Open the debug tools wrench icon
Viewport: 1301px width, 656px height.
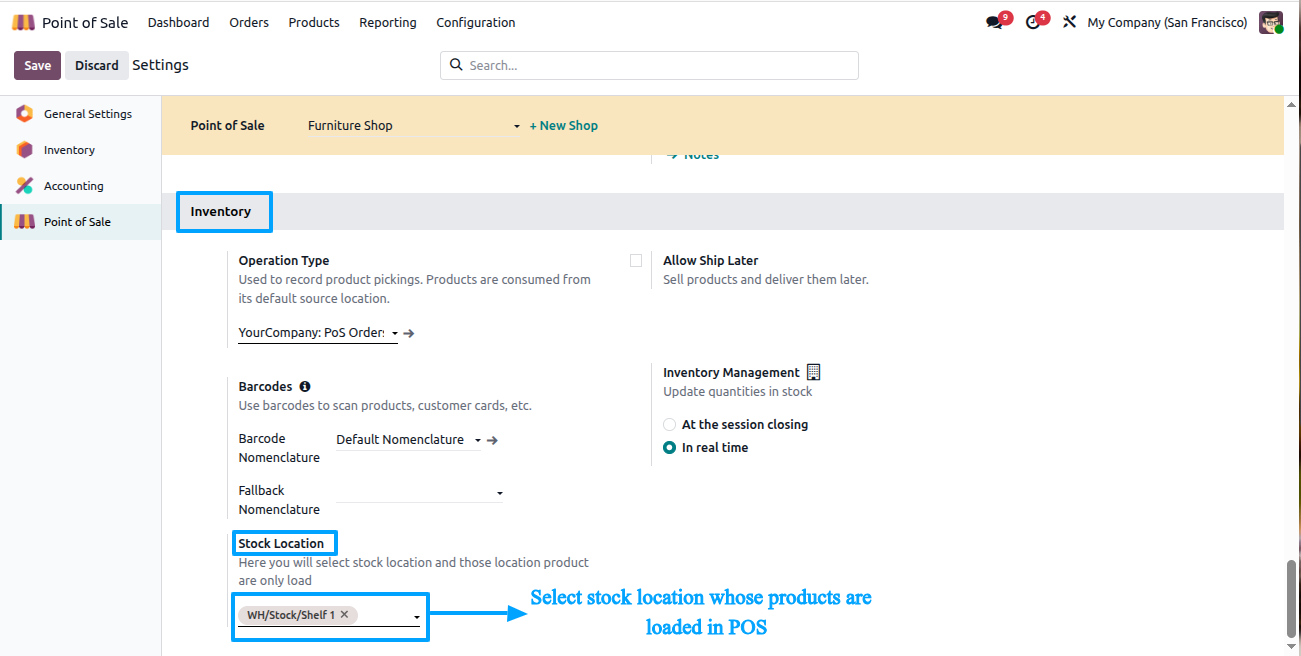click(x=1069, y=22)
